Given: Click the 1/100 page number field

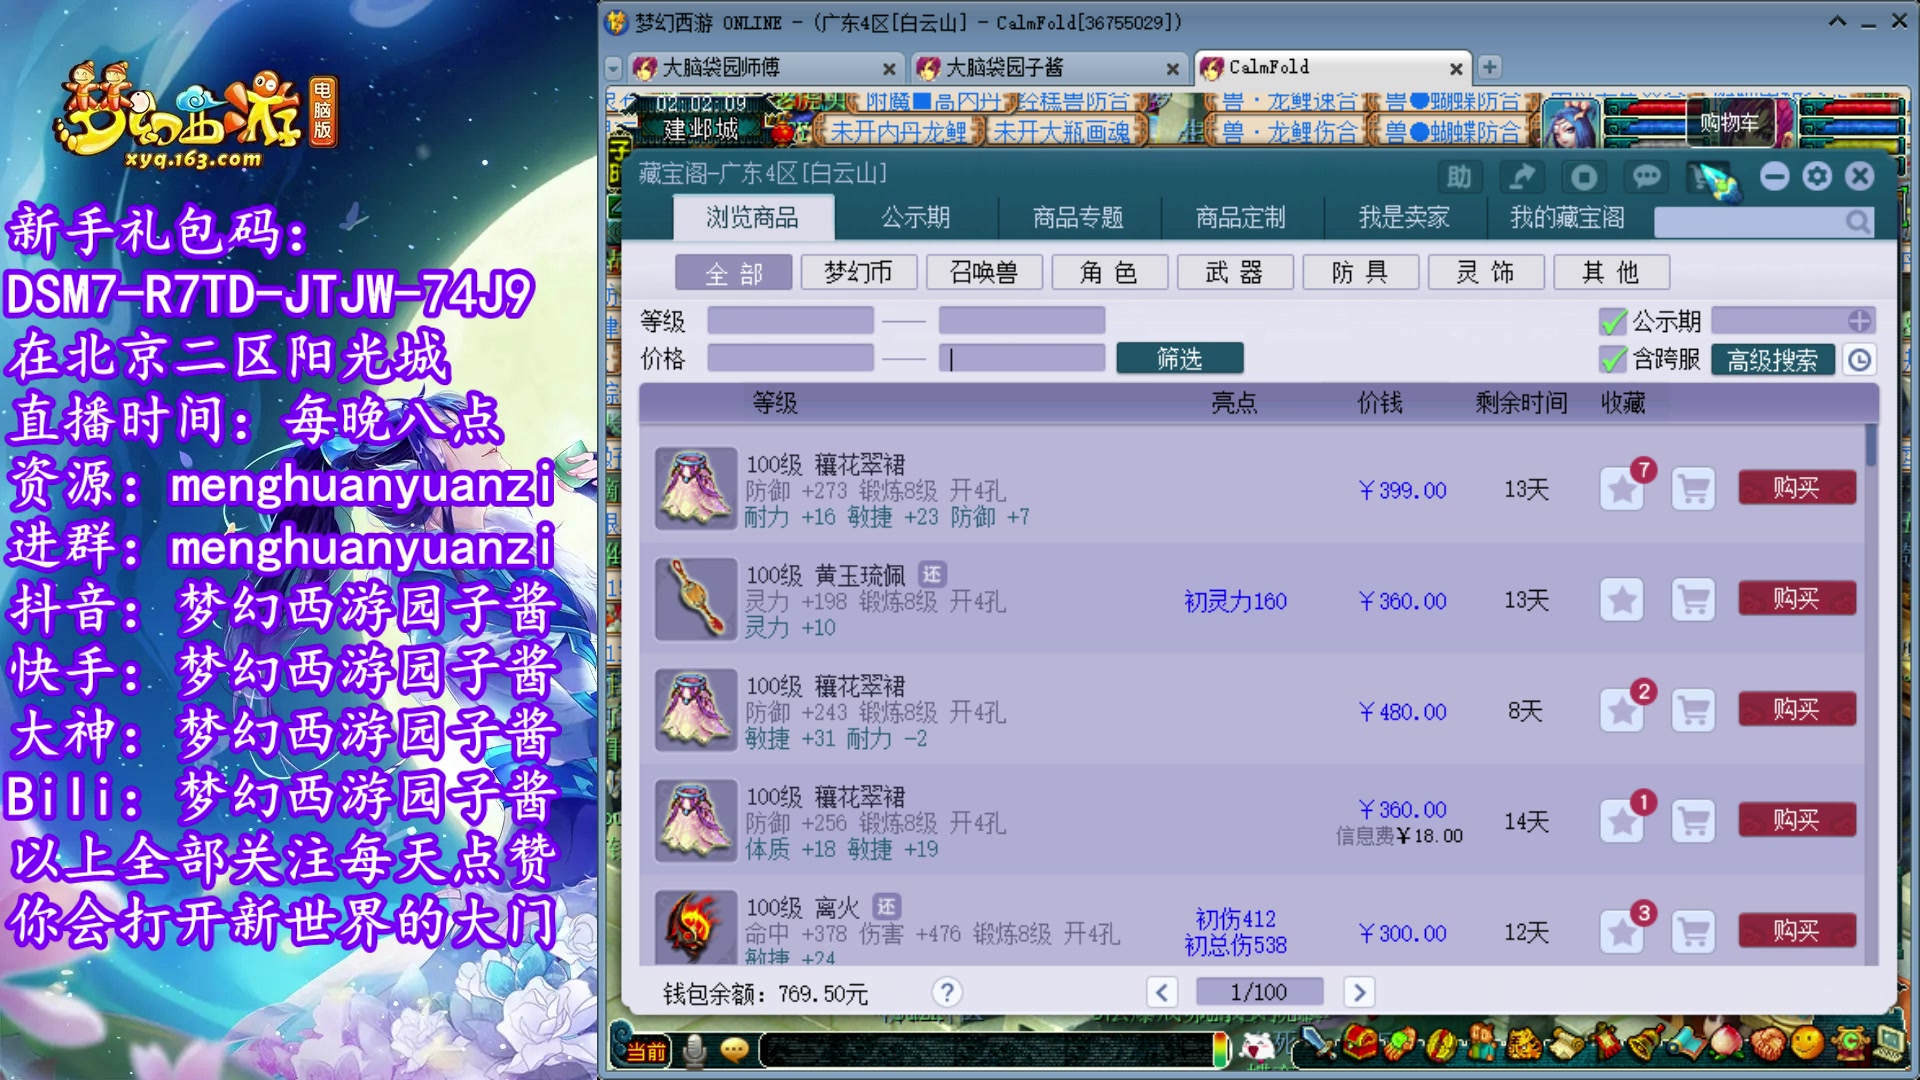Looking at the screenshot, I should tap(1259, 992).
